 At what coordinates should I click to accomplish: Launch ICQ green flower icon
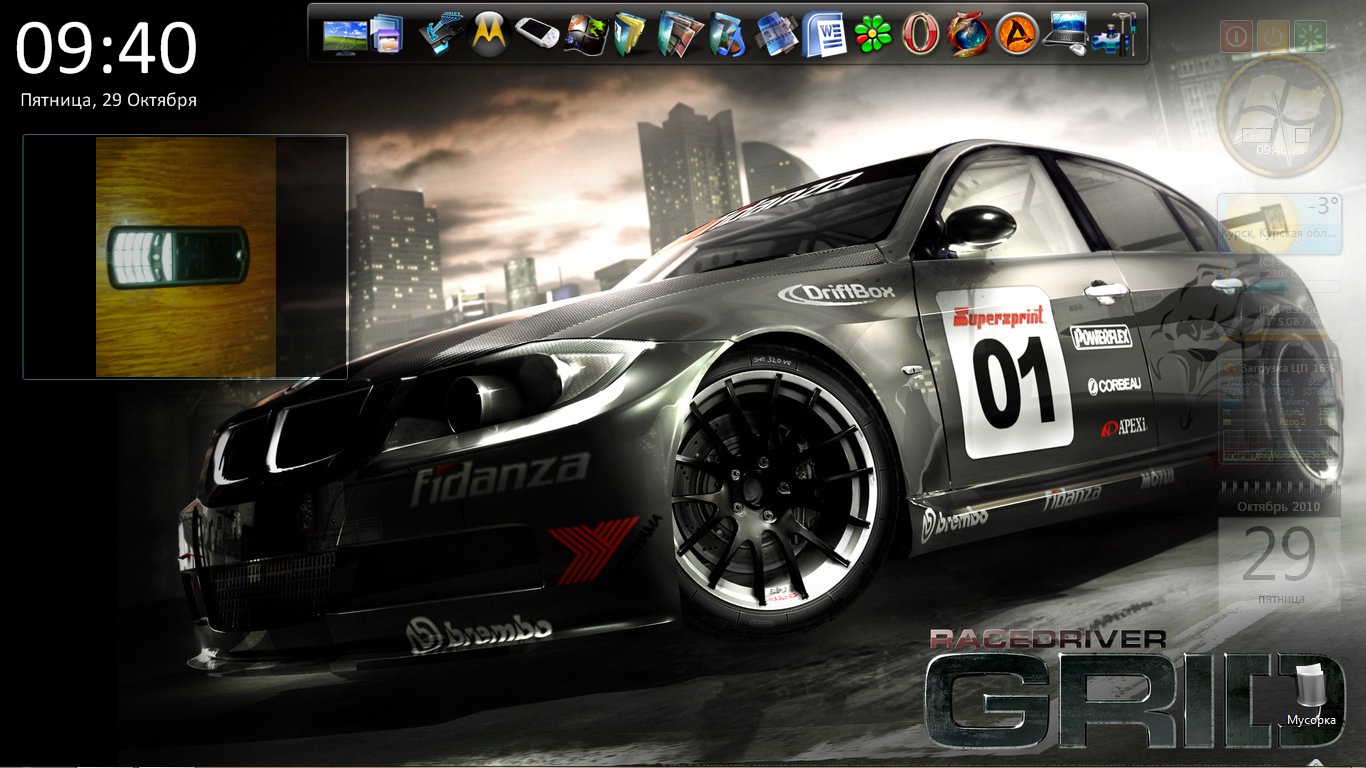point(873,36)
